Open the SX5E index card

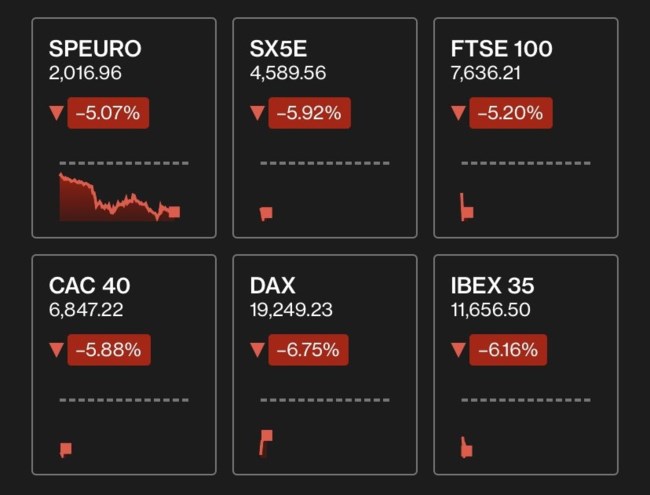[325, 128]
